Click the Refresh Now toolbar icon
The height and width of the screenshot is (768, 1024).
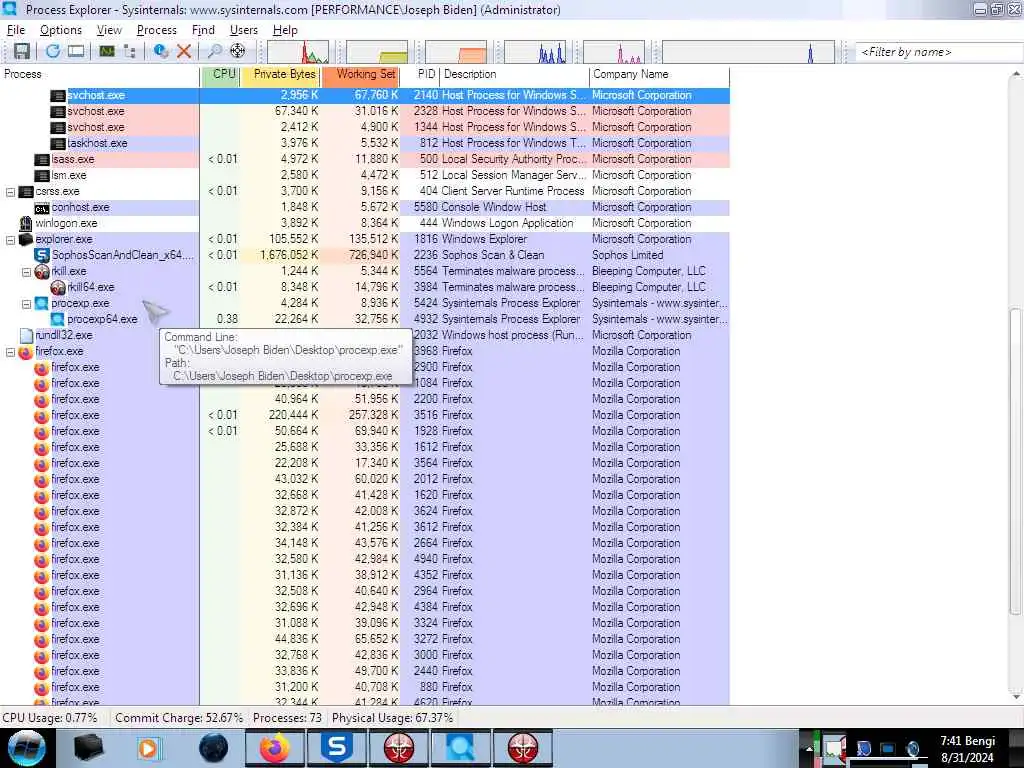pyautogui.click(x=52, y=51)
